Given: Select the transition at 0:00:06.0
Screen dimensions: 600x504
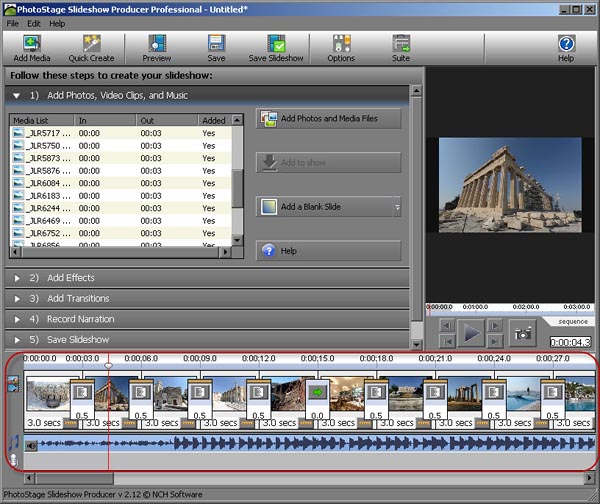Looking at the screenshot, I should point(141,400).
